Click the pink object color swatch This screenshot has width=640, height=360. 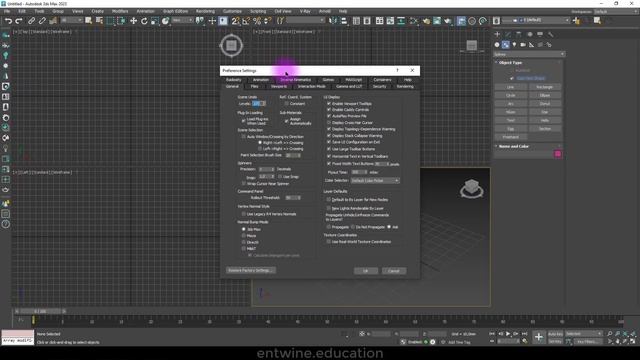point(558,154)
